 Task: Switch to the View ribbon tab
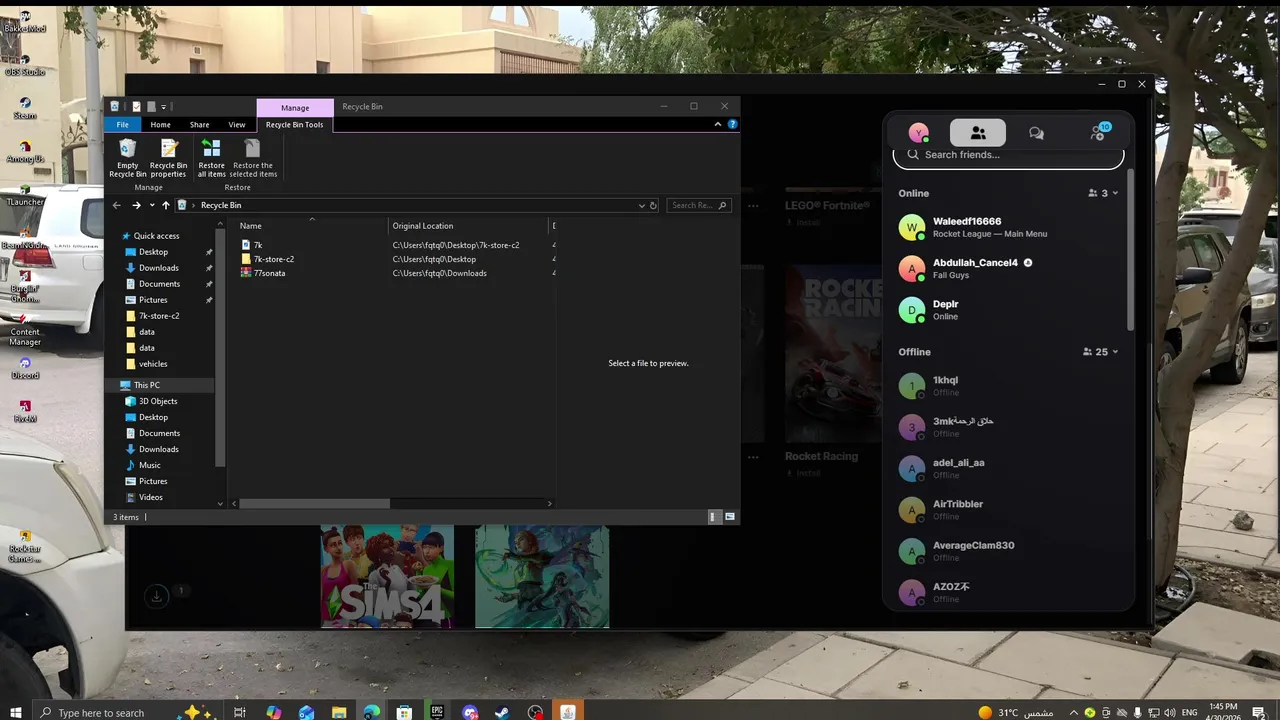237,125
